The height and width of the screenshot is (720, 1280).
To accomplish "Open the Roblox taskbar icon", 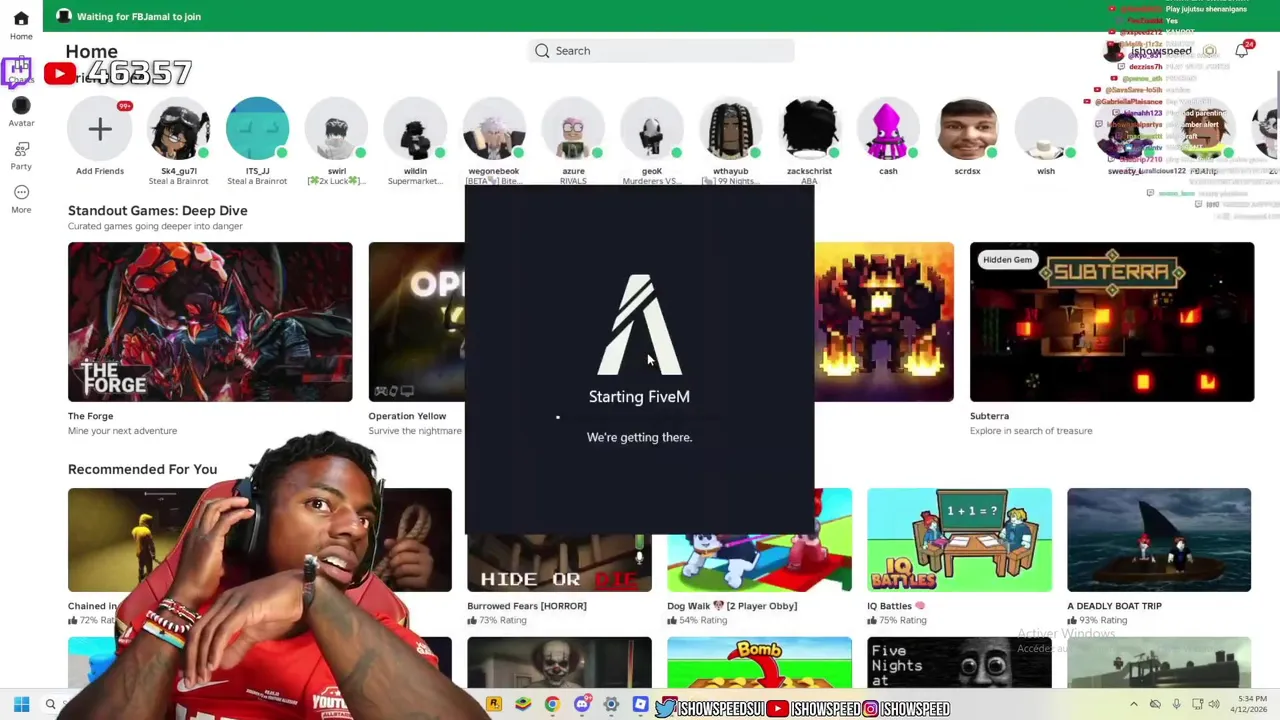I will pos(640,705).
